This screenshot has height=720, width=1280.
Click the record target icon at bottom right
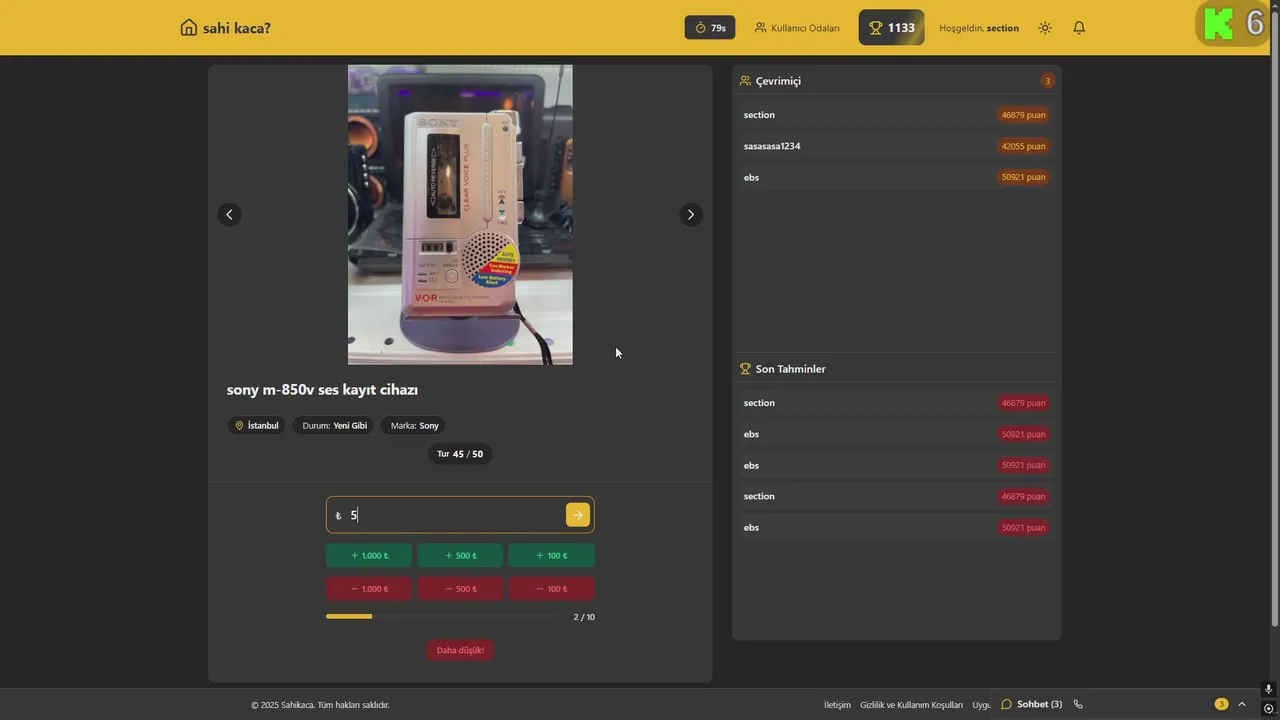[1268, 708]
